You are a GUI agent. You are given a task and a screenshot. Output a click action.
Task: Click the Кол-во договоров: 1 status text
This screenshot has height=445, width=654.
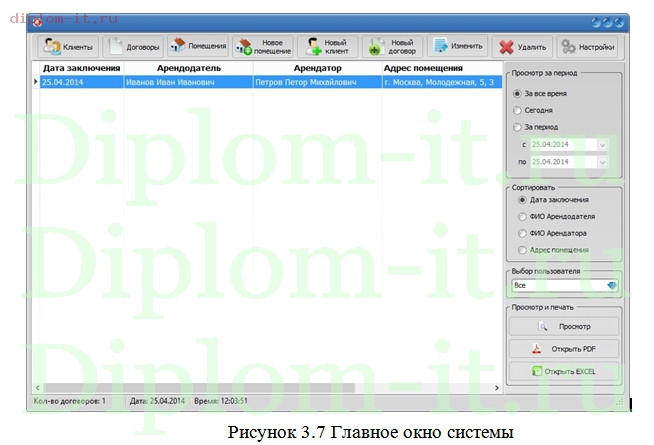(x=69, y=401)
